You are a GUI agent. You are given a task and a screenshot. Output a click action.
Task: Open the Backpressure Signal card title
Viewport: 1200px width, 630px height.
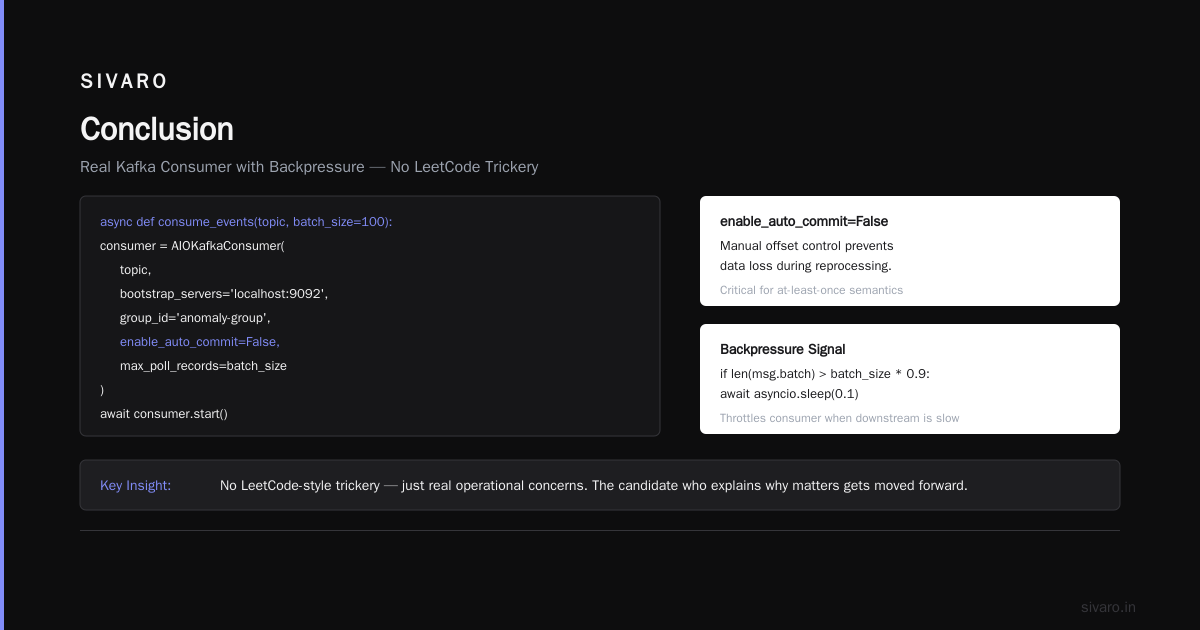pos(783,349)
